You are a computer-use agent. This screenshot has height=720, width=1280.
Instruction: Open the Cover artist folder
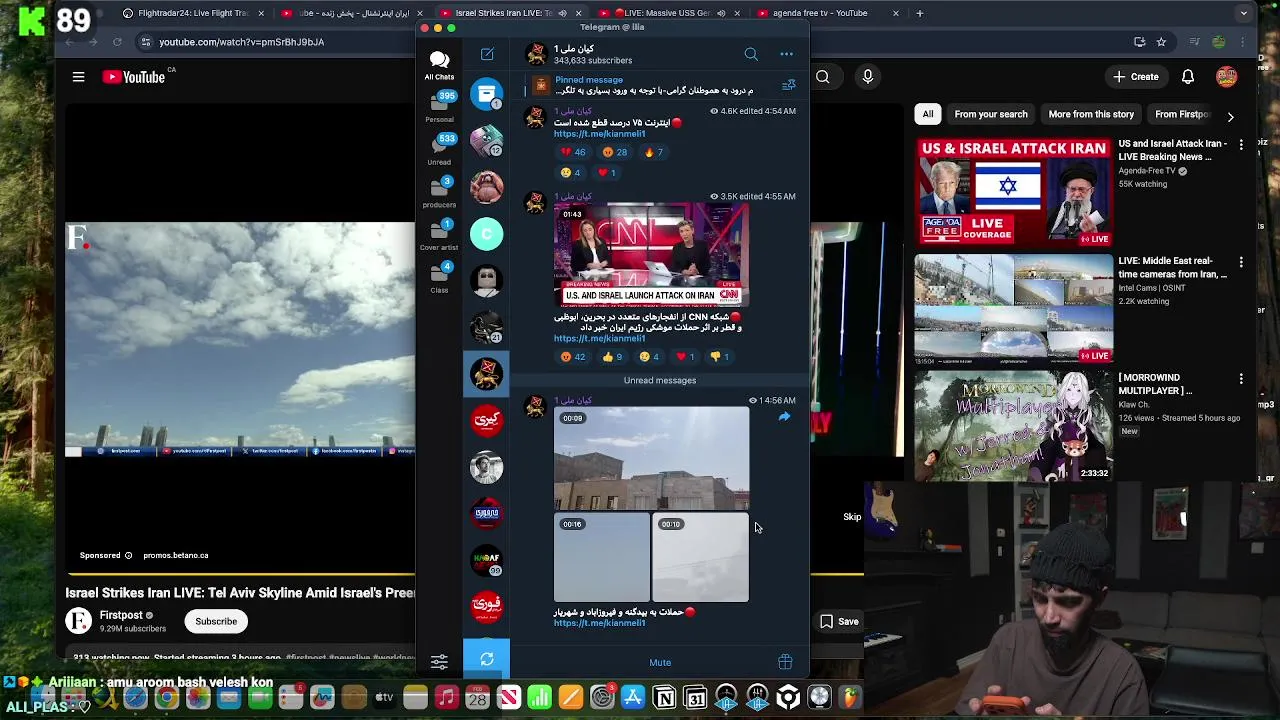[439, 236]
